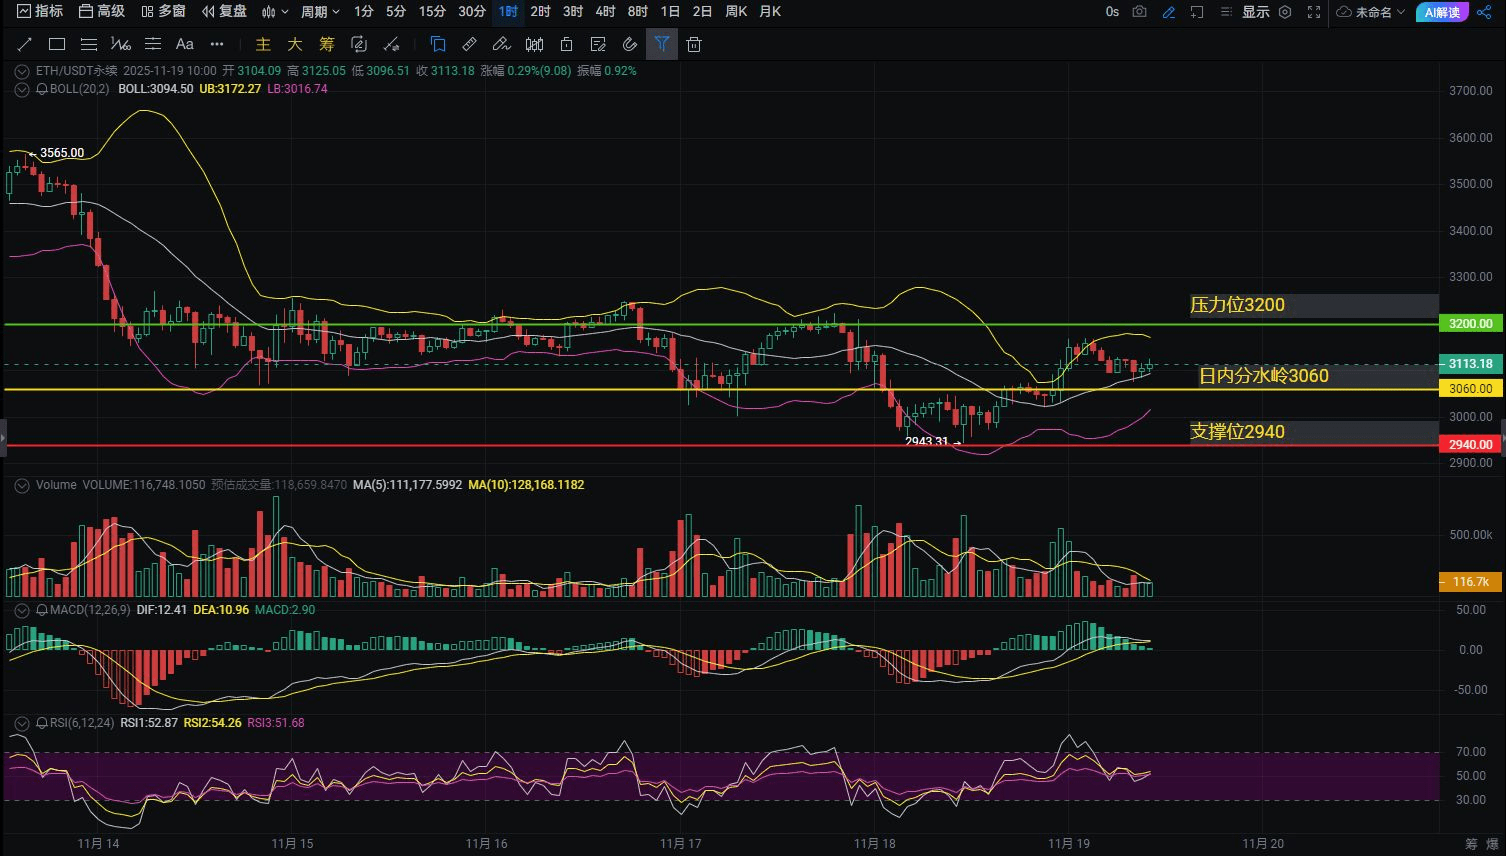
Task: Pick the Aa text annotation tool
Action: 185,44
